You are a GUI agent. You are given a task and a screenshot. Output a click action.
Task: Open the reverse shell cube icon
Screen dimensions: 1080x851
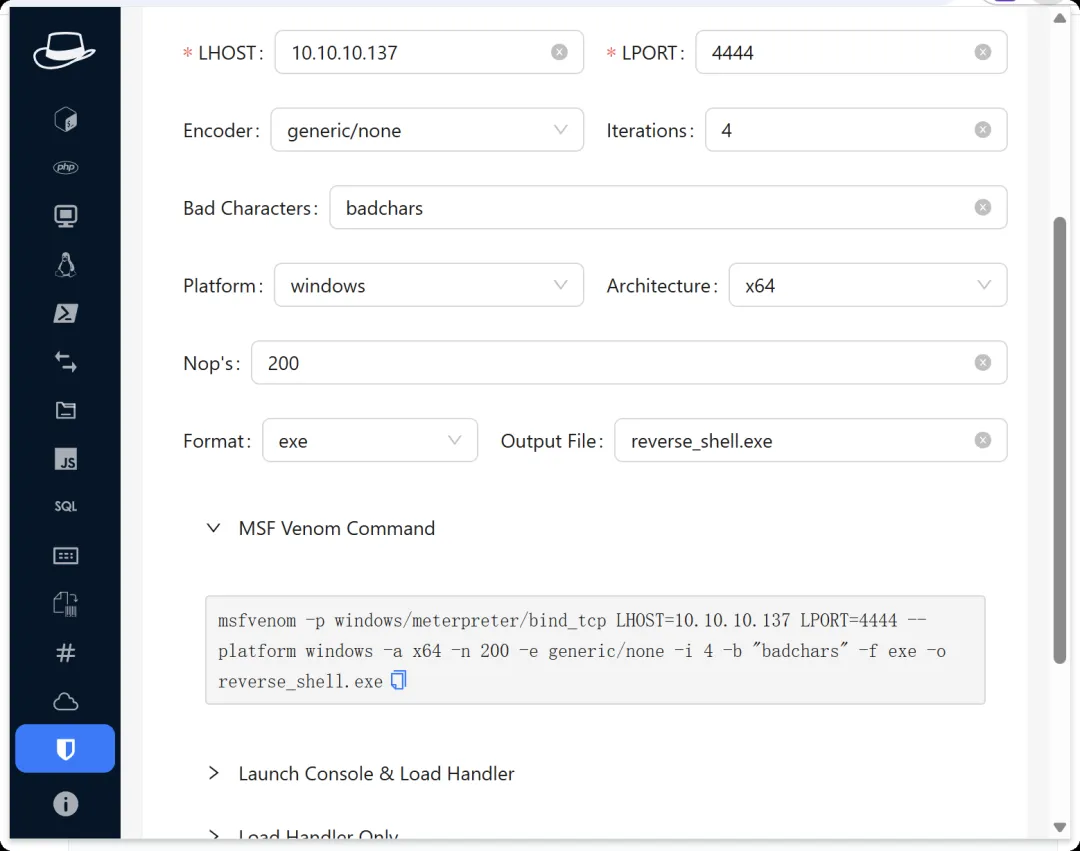pos(65,119)
